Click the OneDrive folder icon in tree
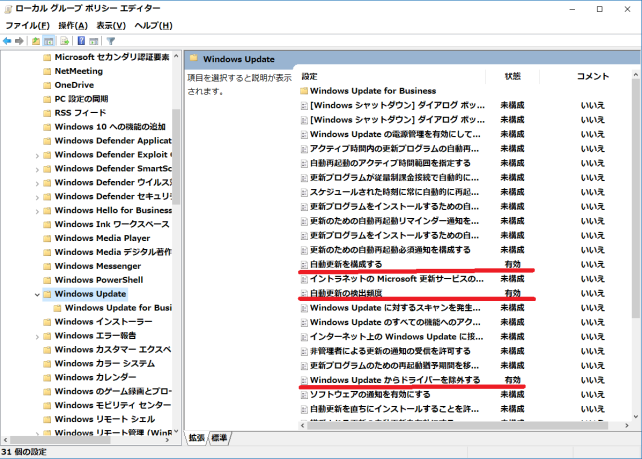 pyautogui.click(x=47, y=85)
